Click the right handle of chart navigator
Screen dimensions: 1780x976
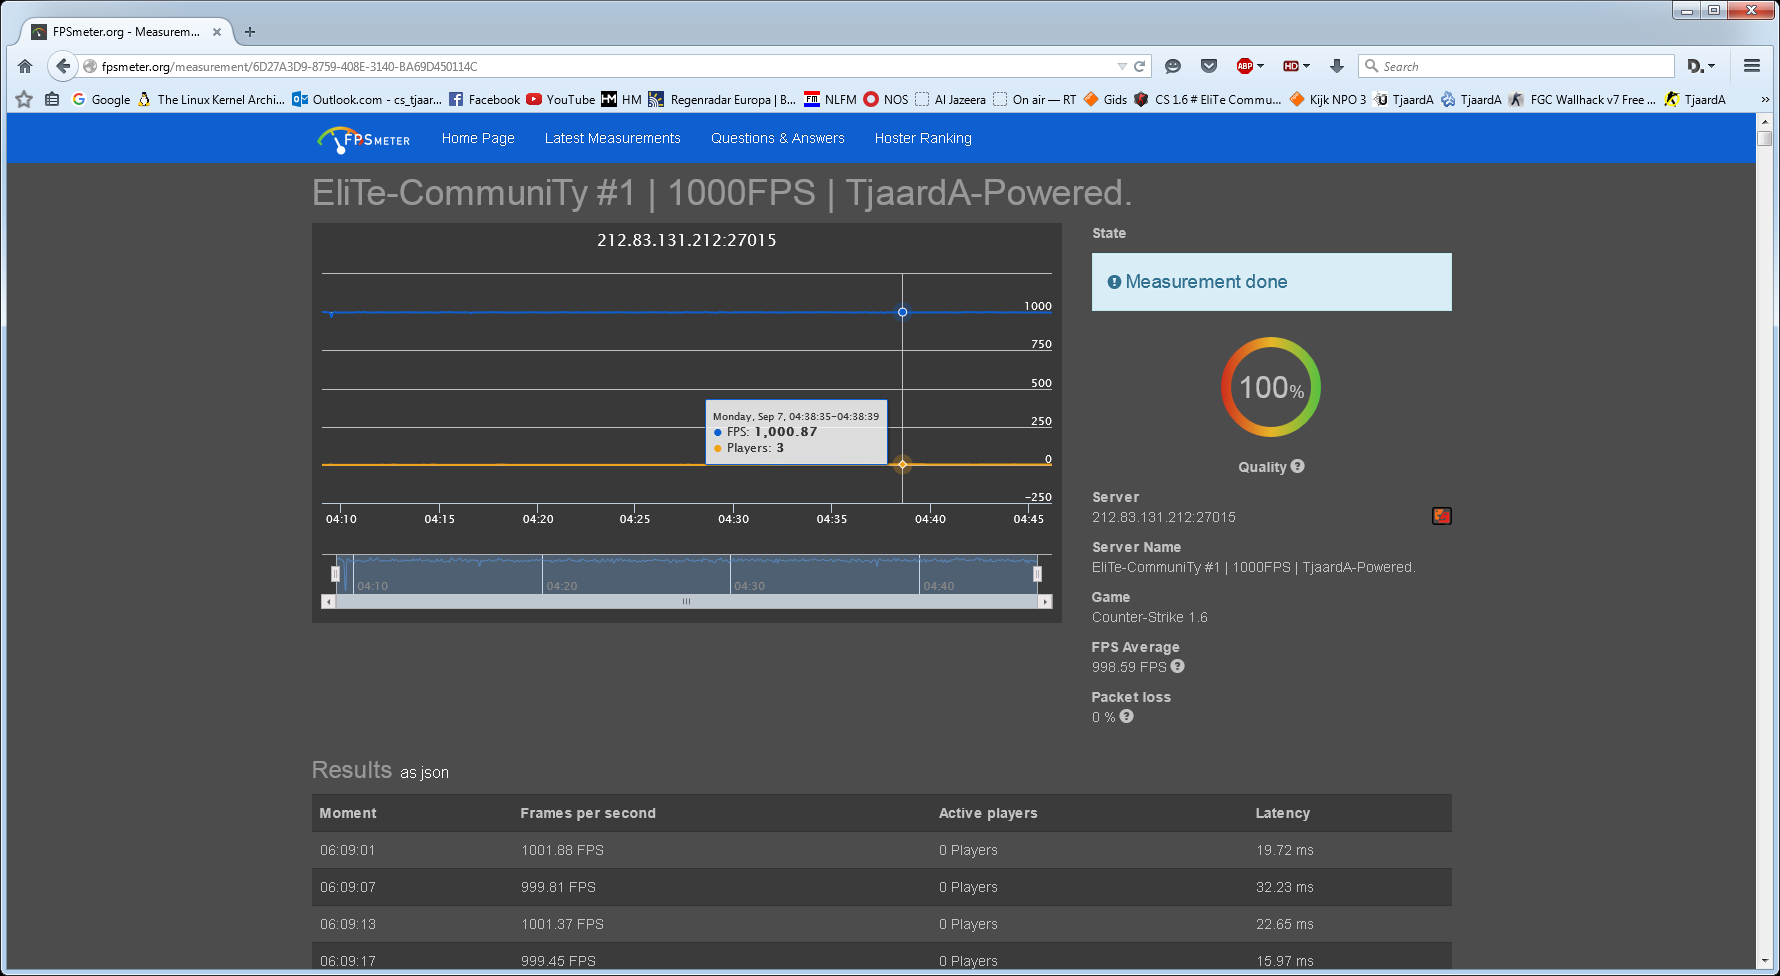(1037, 574)
